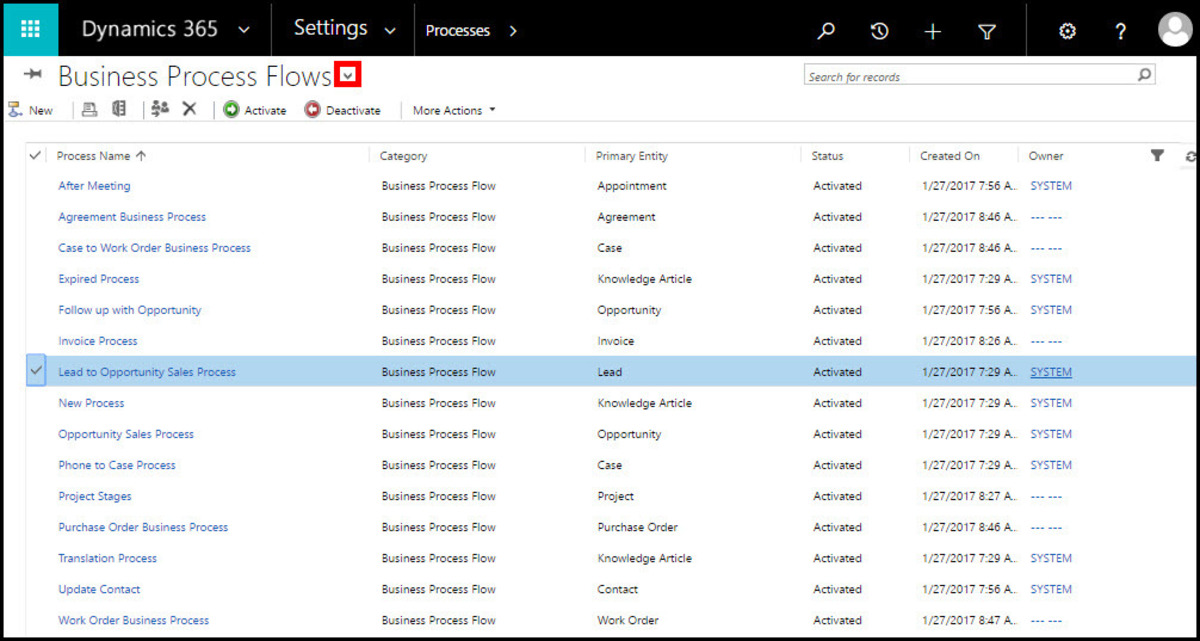Image resolution: width=1200 pixels, height=641 pixels.
Task: Open the Update Contact process link
Action: click(x=99, y=589)
